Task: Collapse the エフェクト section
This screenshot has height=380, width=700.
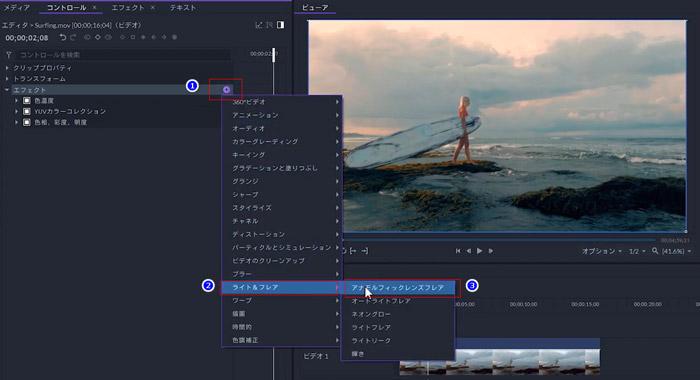Action: [7, 90]
